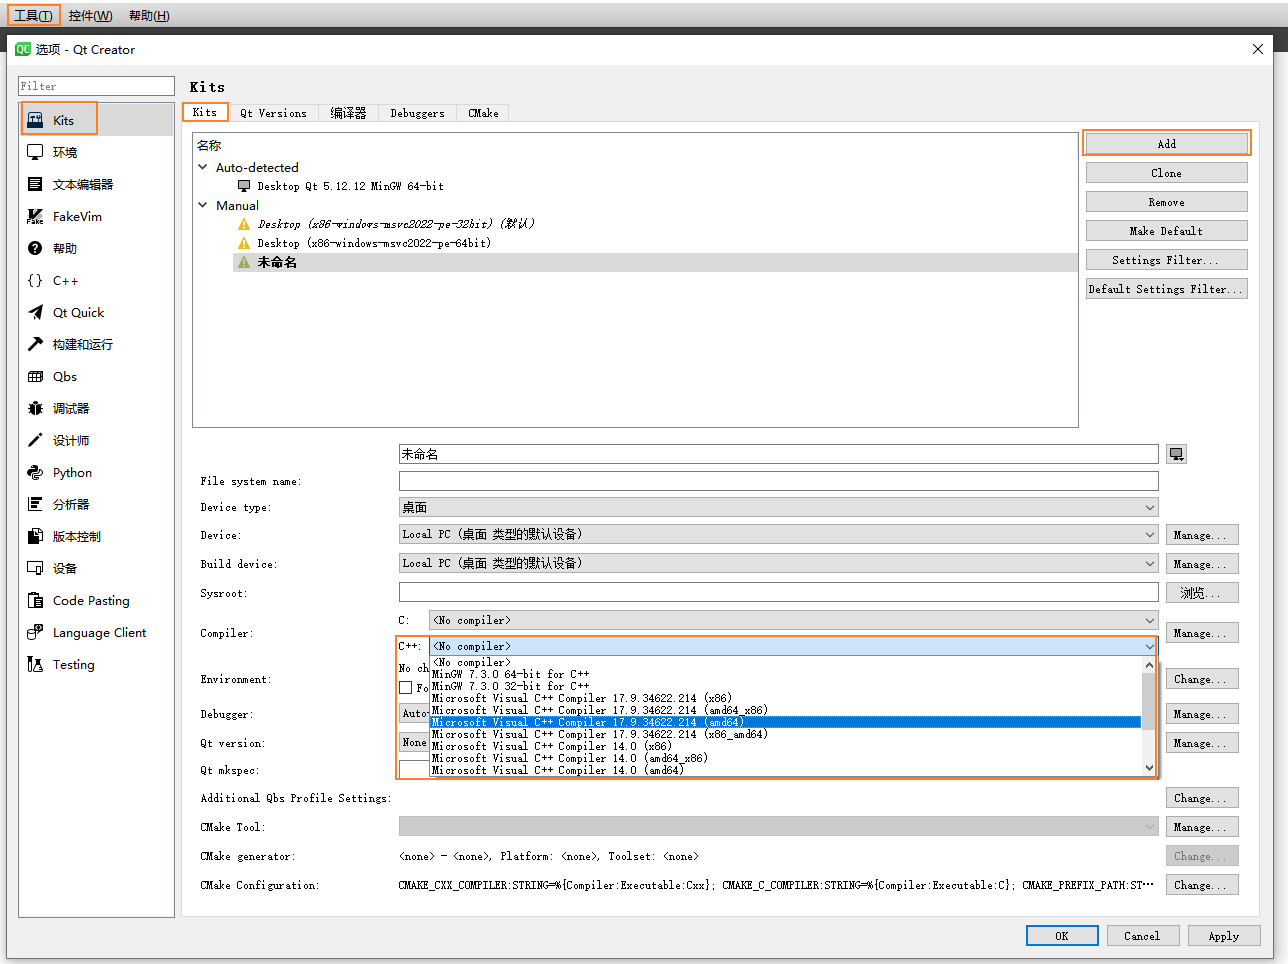
Task: Switch to the CMake tab
Action: (x=483, y=113)
